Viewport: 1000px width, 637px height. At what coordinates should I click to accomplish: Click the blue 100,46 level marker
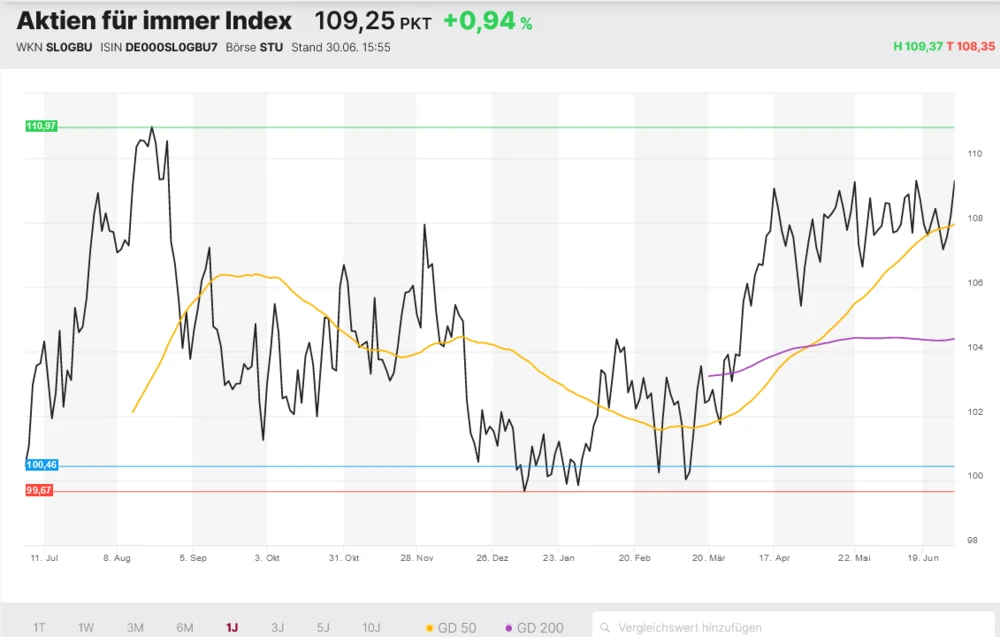pyautogui.click(x=41, y=465)
